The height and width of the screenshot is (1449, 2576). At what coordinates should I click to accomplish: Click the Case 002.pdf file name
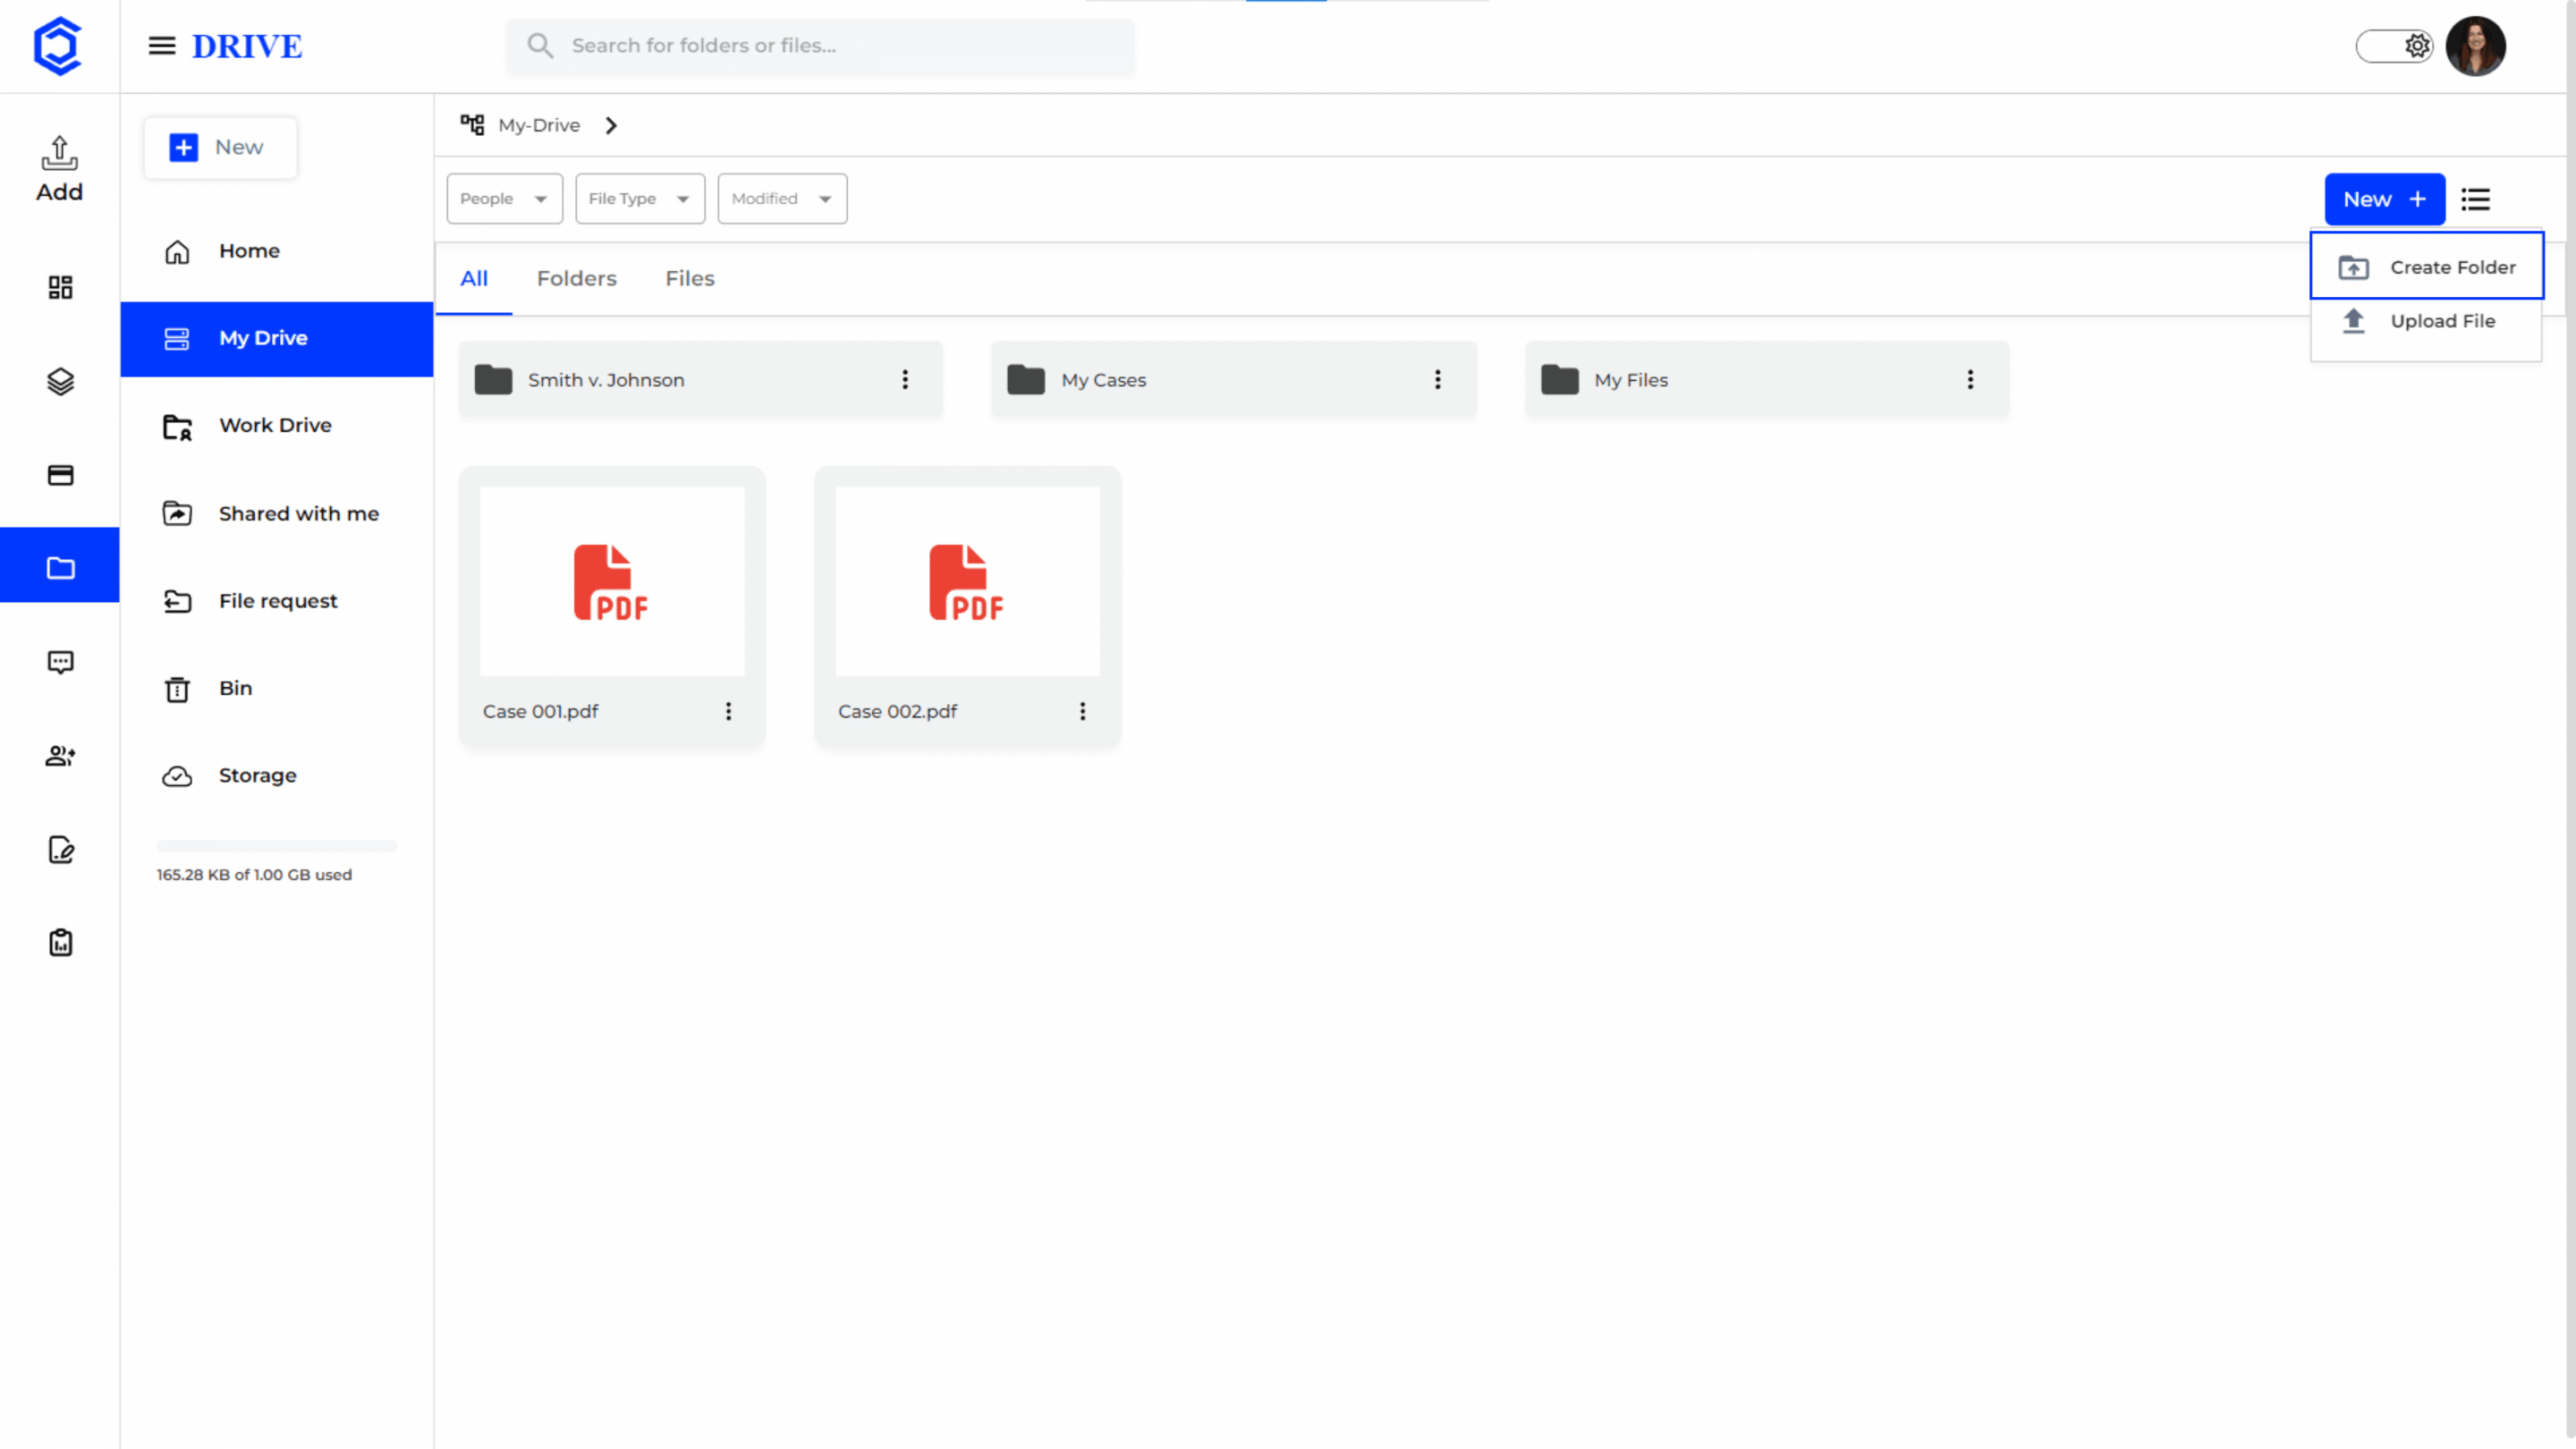(x=897, y=711)
